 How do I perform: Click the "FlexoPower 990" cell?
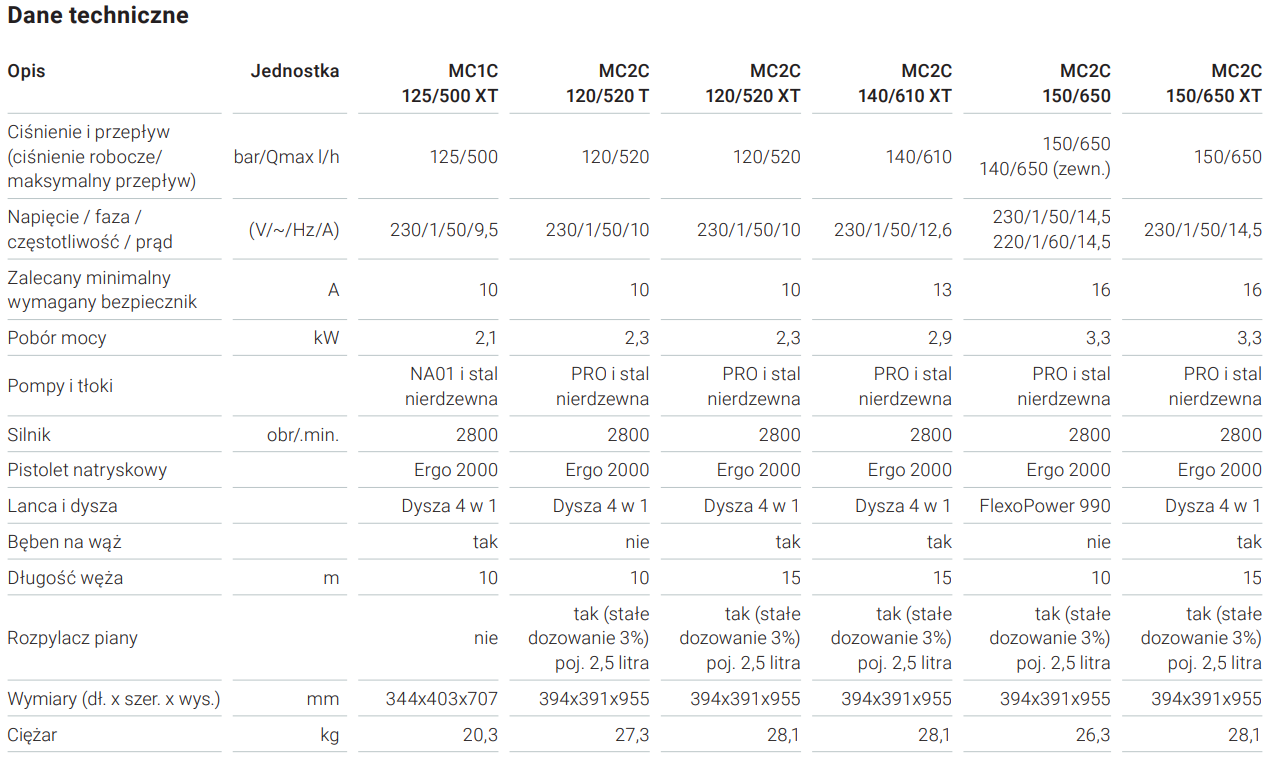(1045, 506)
